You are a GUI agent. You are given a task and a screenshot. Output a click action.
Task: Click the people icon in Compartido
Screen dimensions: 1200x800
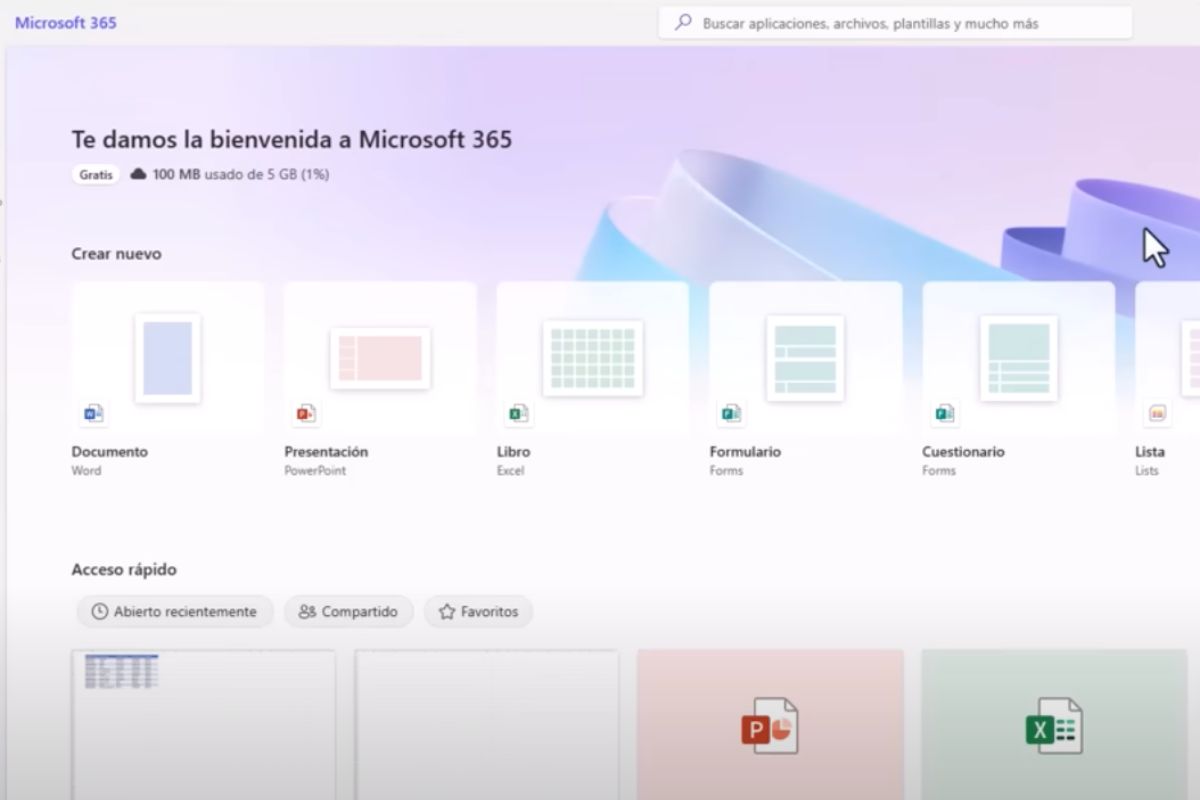tap(307, 611)
